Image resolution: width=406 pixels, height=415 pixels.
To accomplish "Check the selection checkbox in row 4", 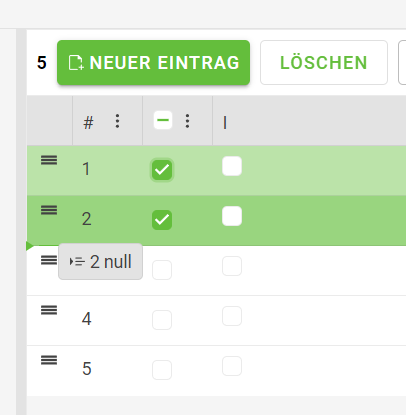I will [x=162, y=320].
